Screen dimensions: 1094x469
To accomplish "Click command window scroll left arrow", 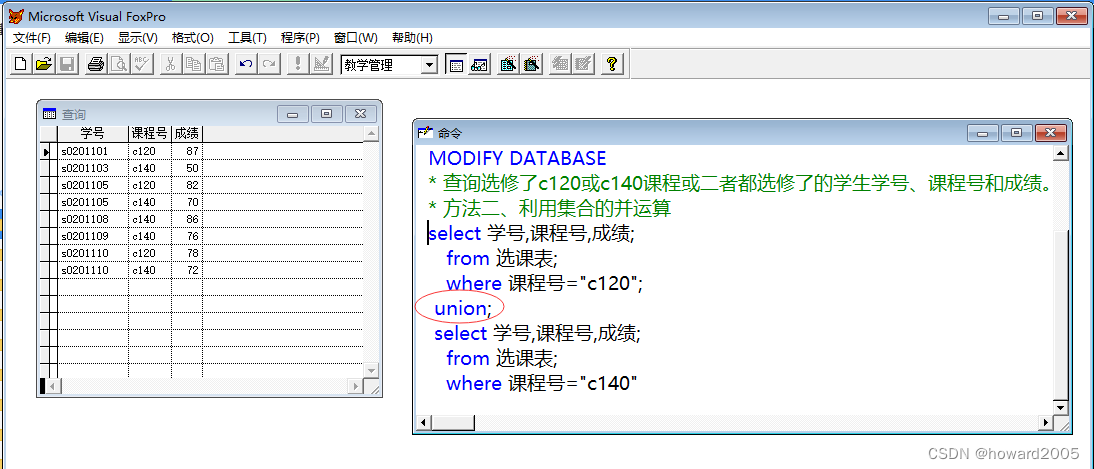I will [x=424, y=423].
